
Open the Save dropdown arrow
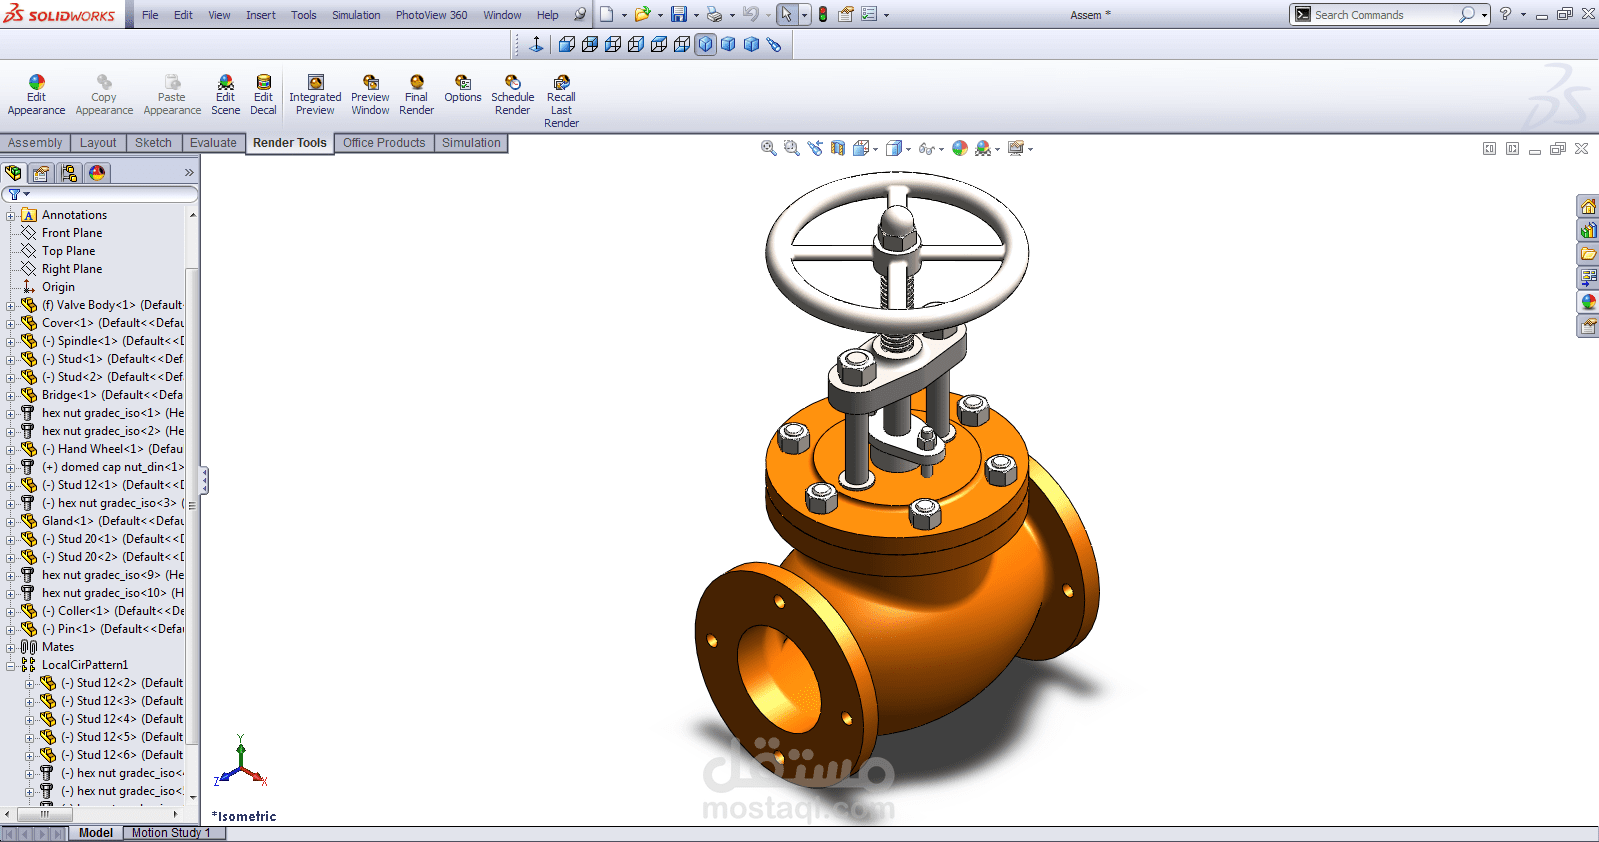[696, 15]
